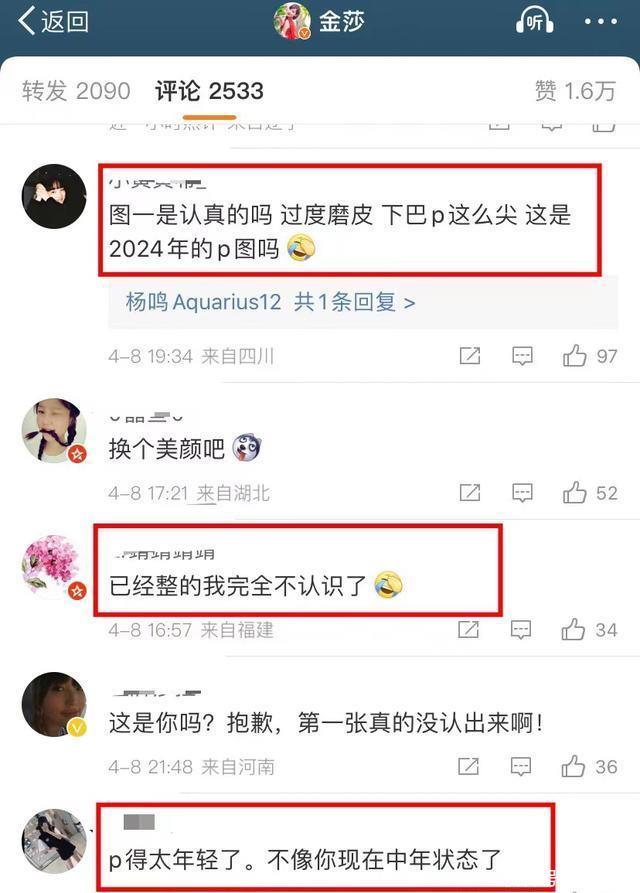
Task: Open the 赞 1.6万 likes tab
Action: pos(575,91)
